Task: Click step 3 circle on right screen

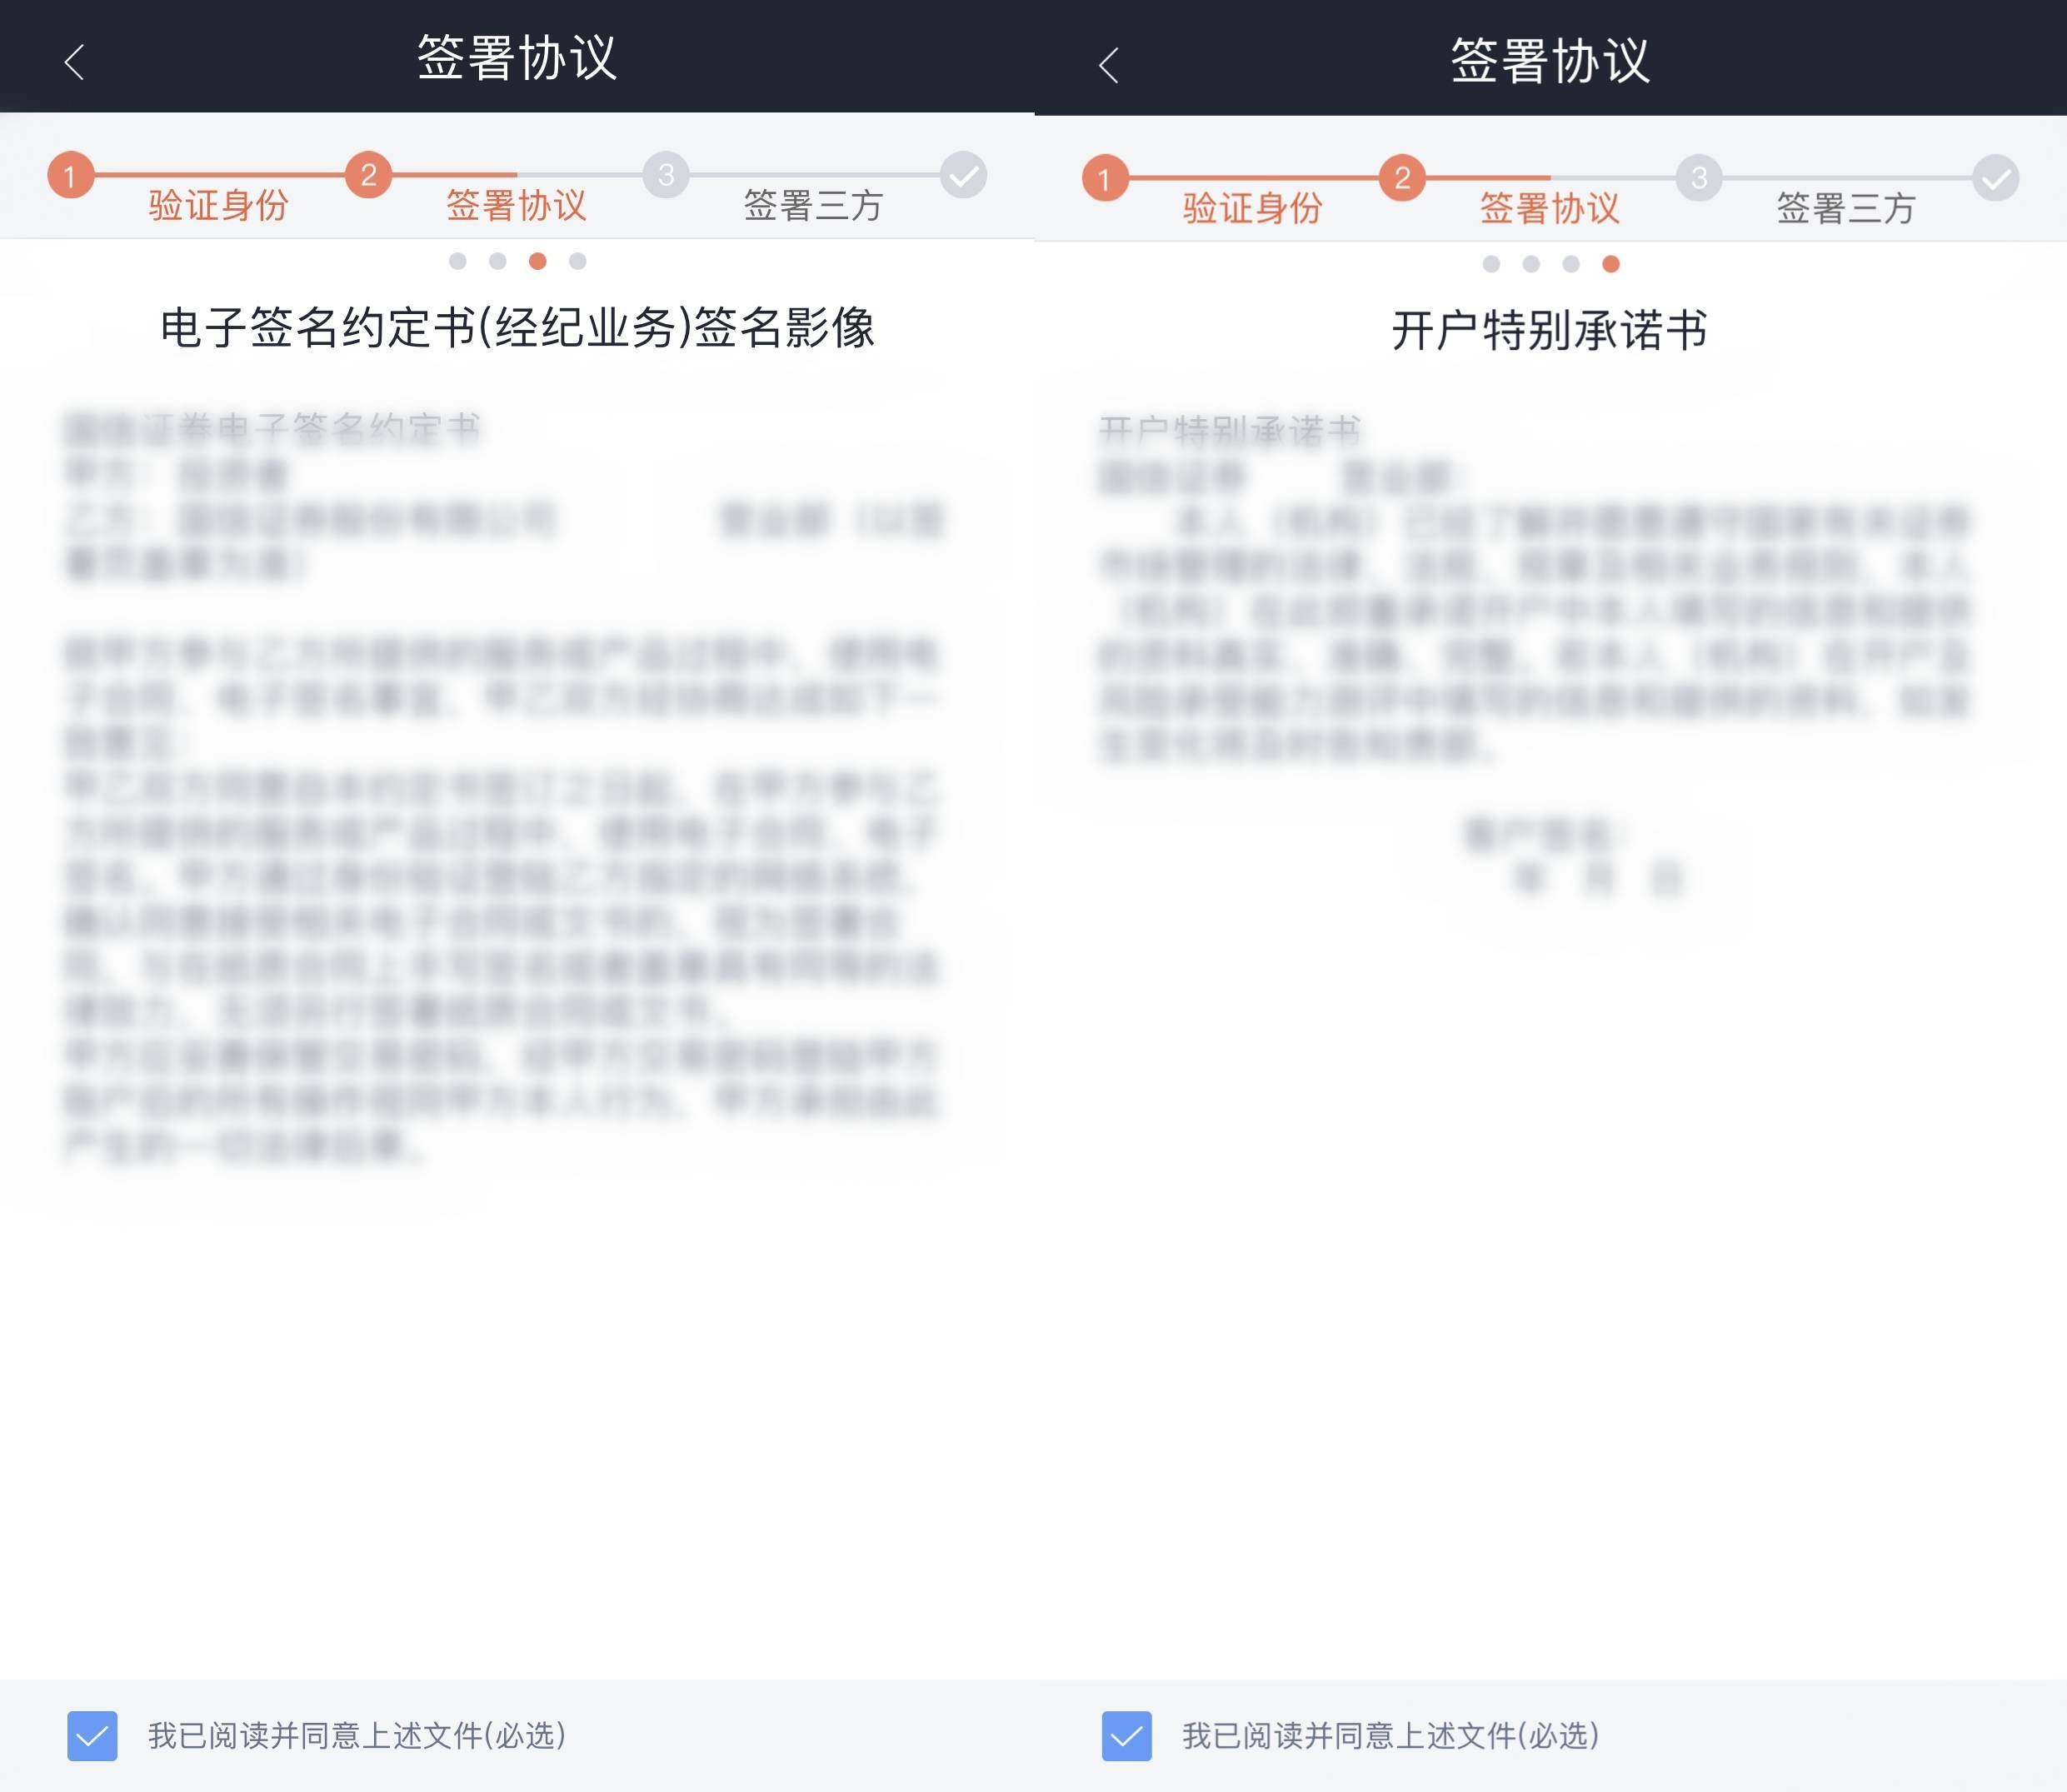Action: pos(1699,179)
